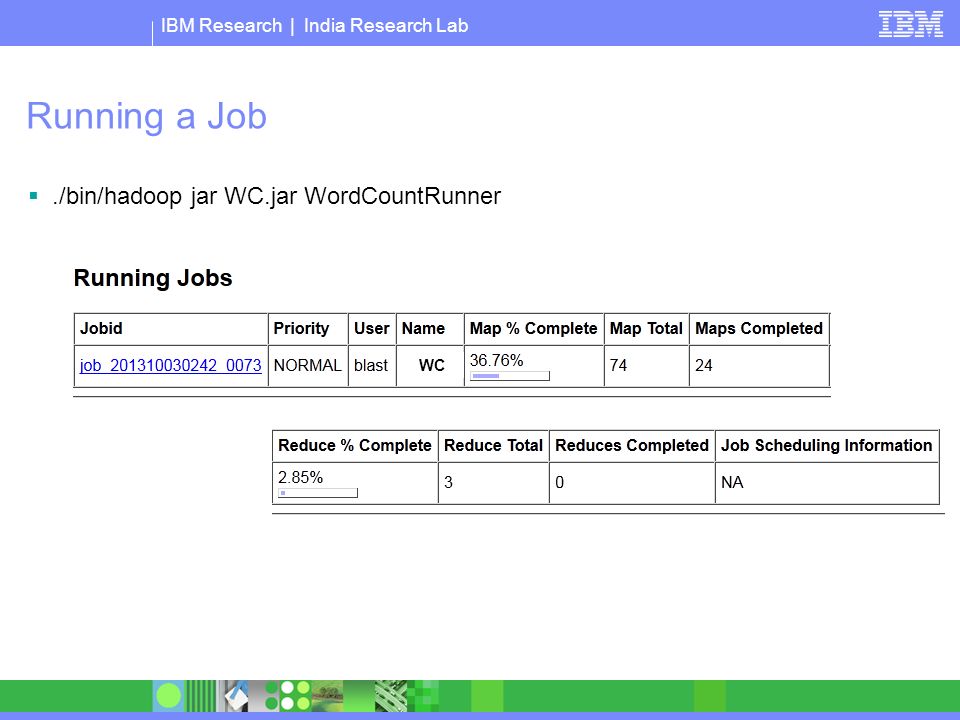Viewport: 960px width, 720px height.
Task: Click the 'WC' job name cell
Action: pos(430,366)
